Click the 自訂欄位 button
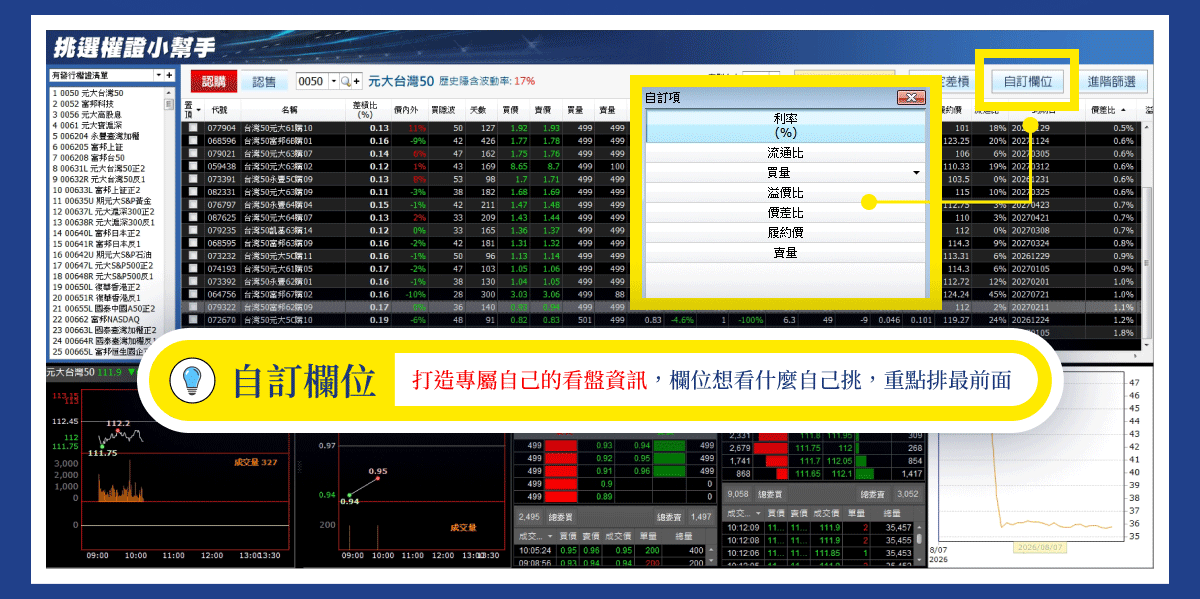The width and height of the screenshot is (1200, 599). [1027, 82]
